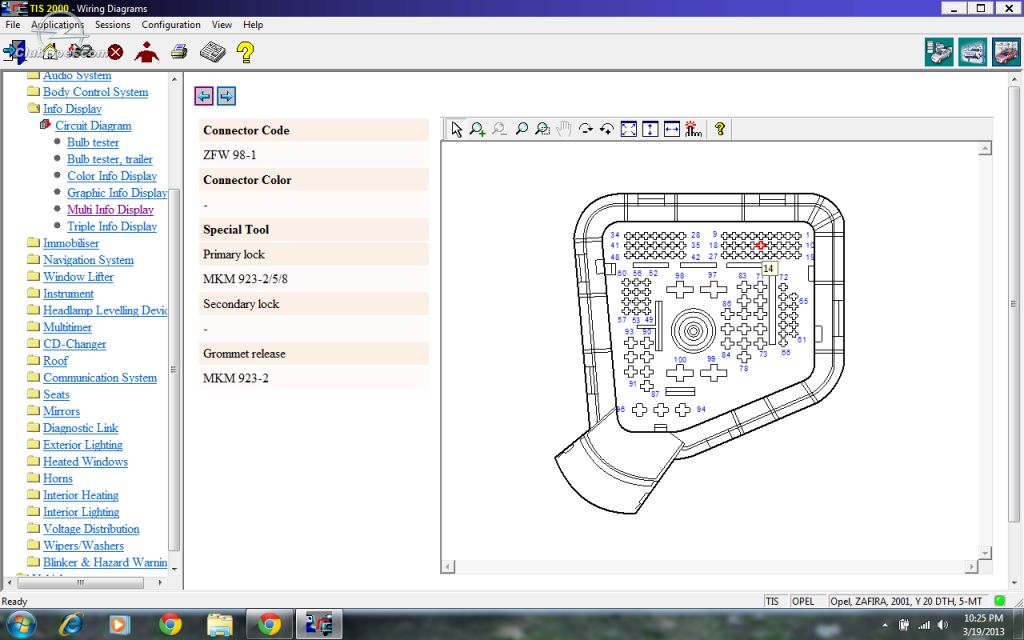The width and height of the screenshot is (1024, 640).
Task: Open the Color Info Display link
Action: point(112,176)
